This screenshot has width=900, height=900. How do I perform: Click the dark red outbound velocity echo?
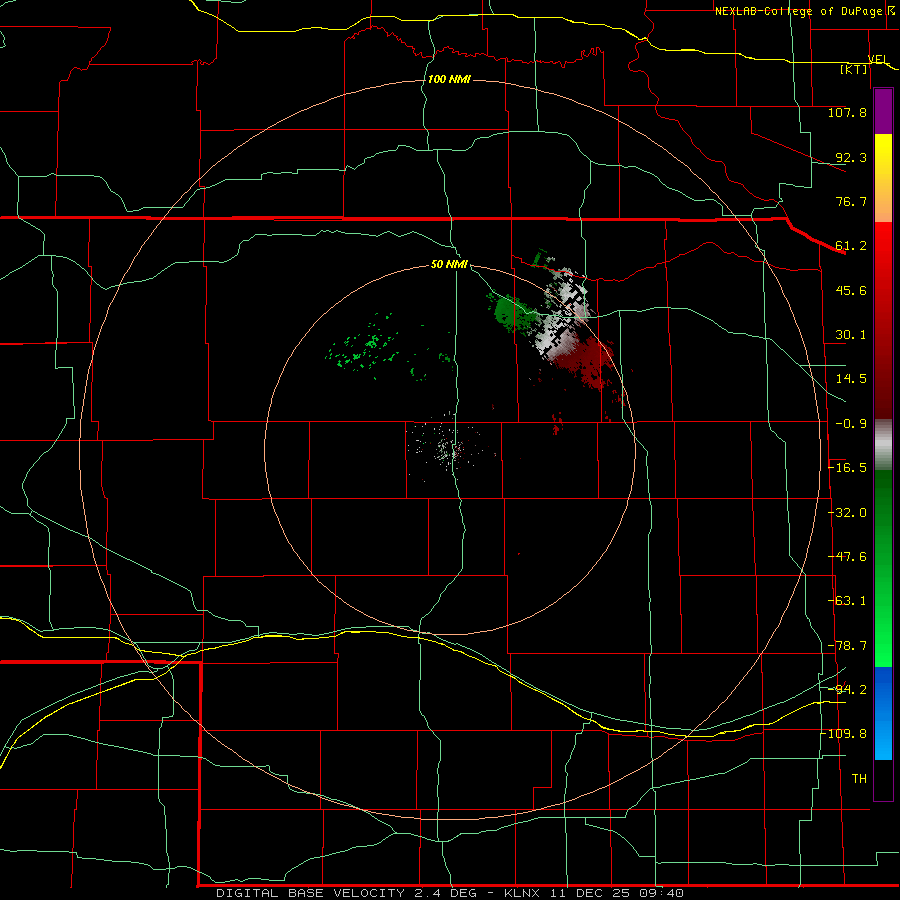point(585,360)
